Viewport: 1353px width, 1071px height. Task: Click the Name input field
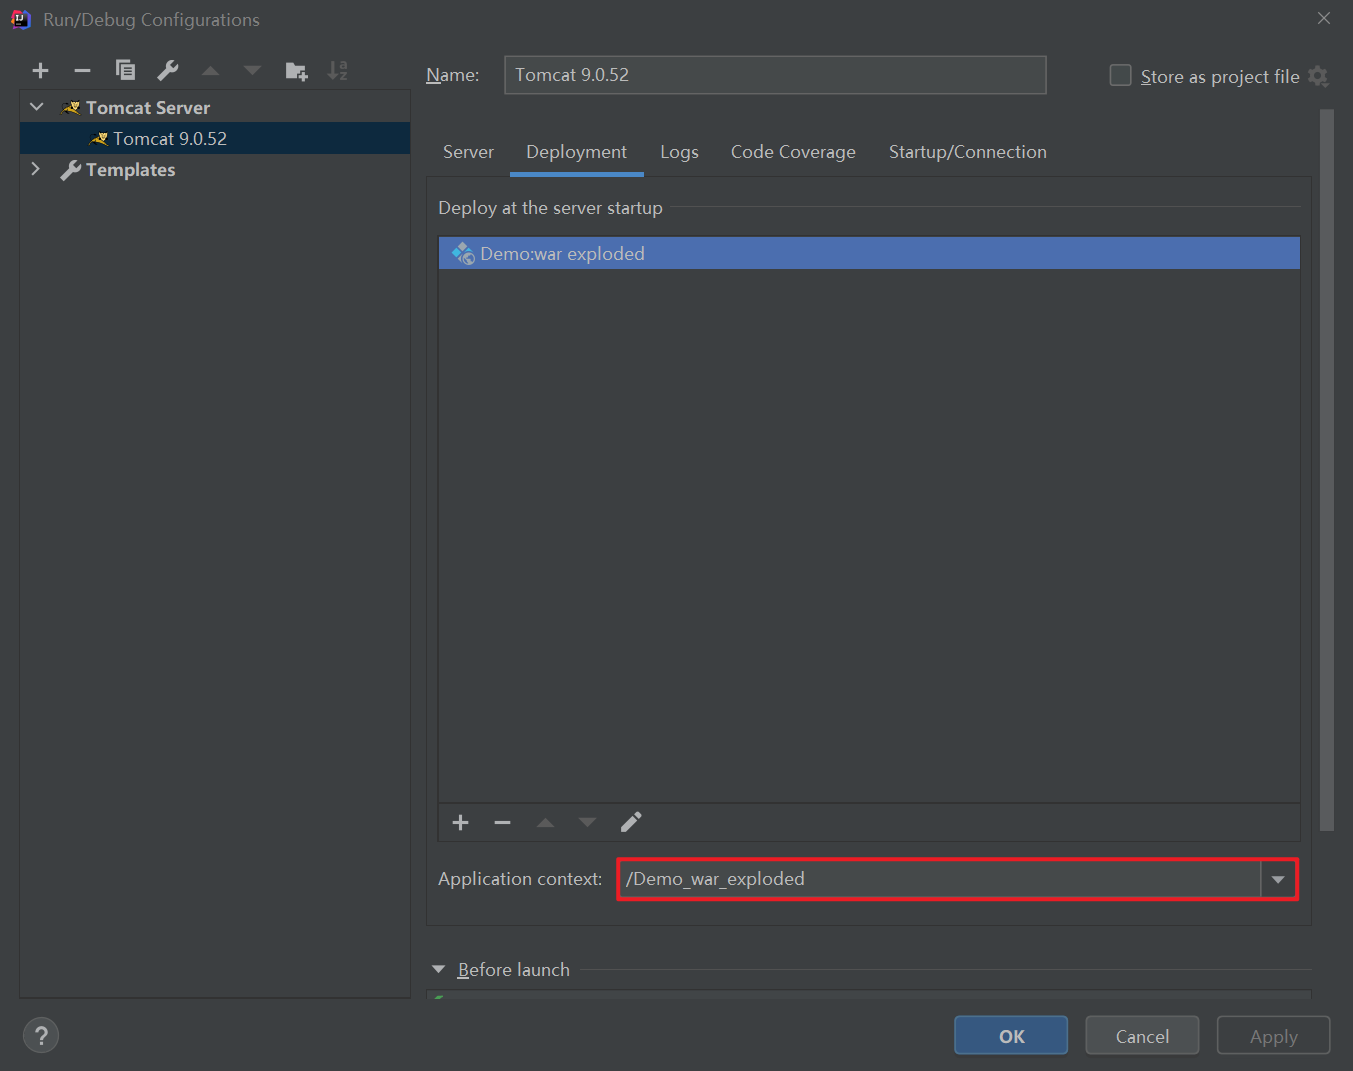[x=775, y=75]
